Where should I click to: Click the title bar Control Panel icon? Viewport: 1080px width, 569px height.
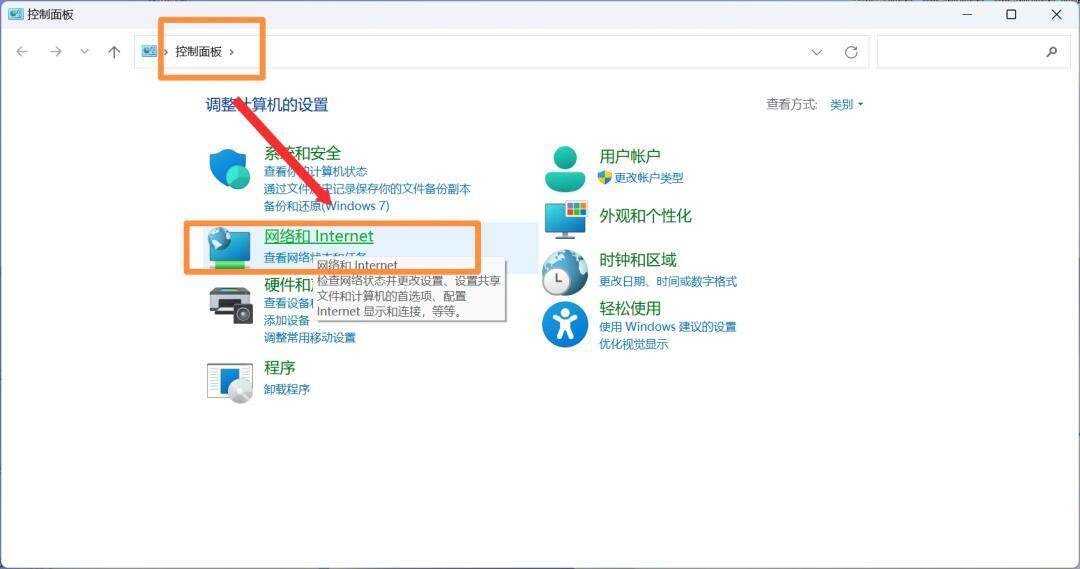pos(16,14)
